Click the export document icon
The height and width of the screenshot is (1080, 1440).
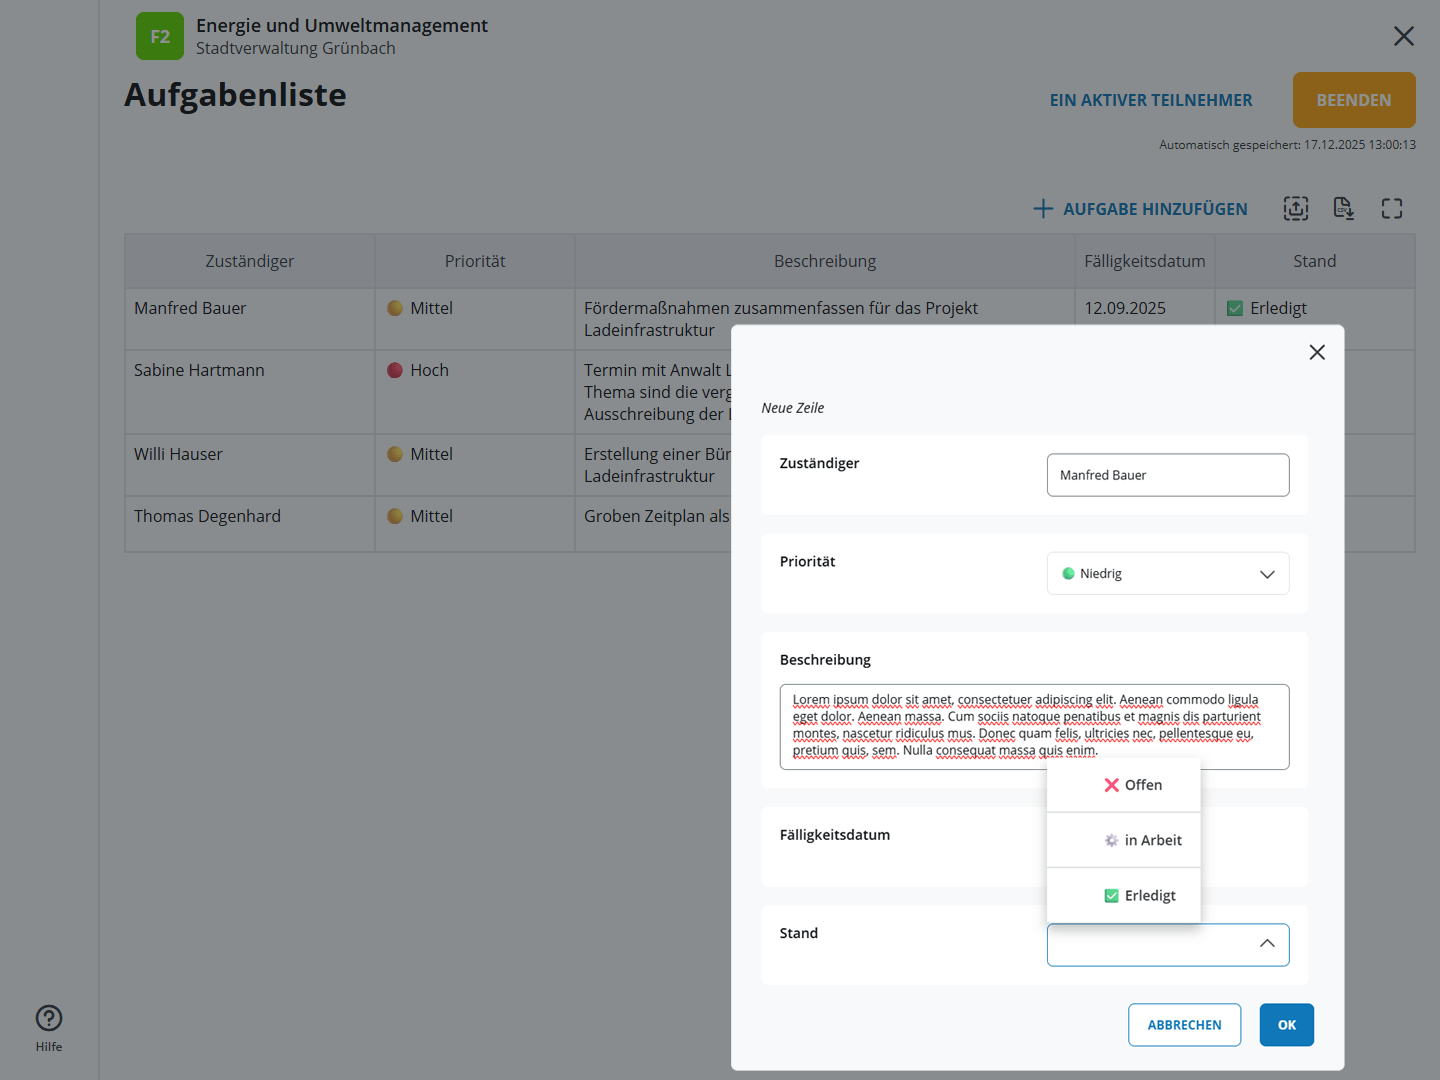pyautogui.click(x=1344, y=208)
